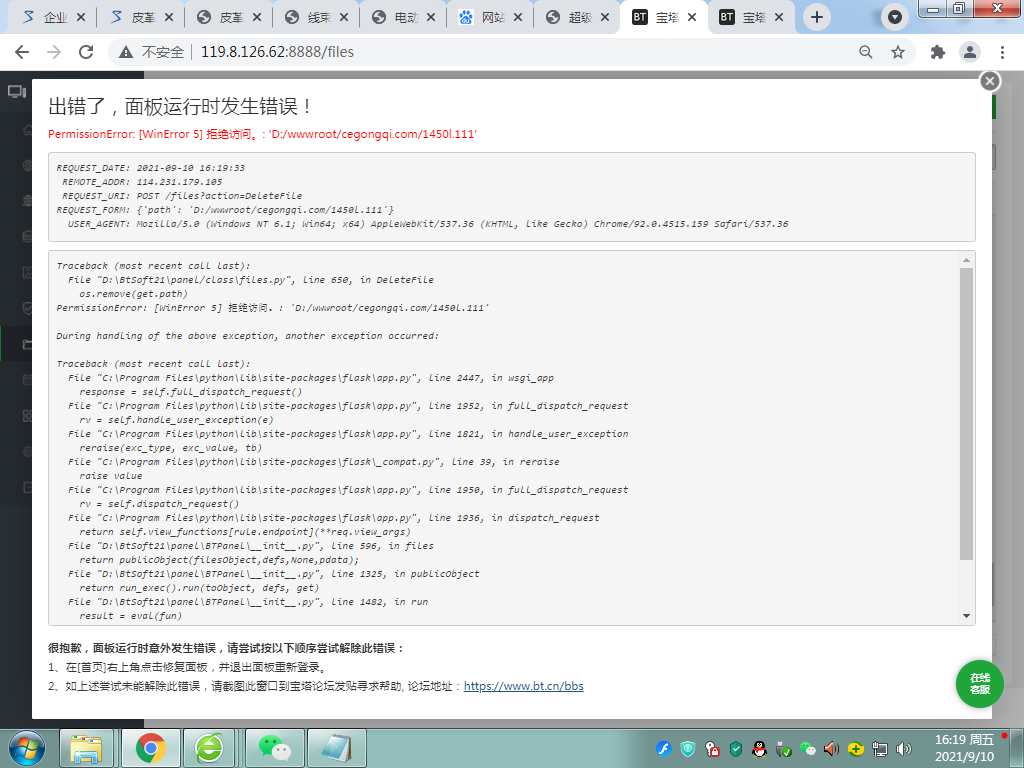Open Google Chrome taskbar icon
This screenshot has height=768, width=1024.
150,748
